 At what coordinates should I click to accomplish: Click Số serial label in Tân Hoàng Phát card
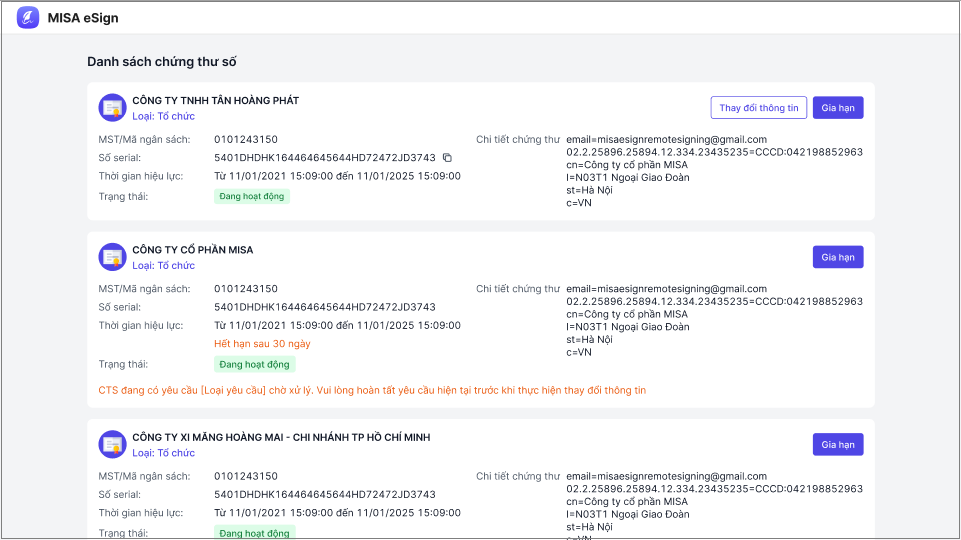120,158
